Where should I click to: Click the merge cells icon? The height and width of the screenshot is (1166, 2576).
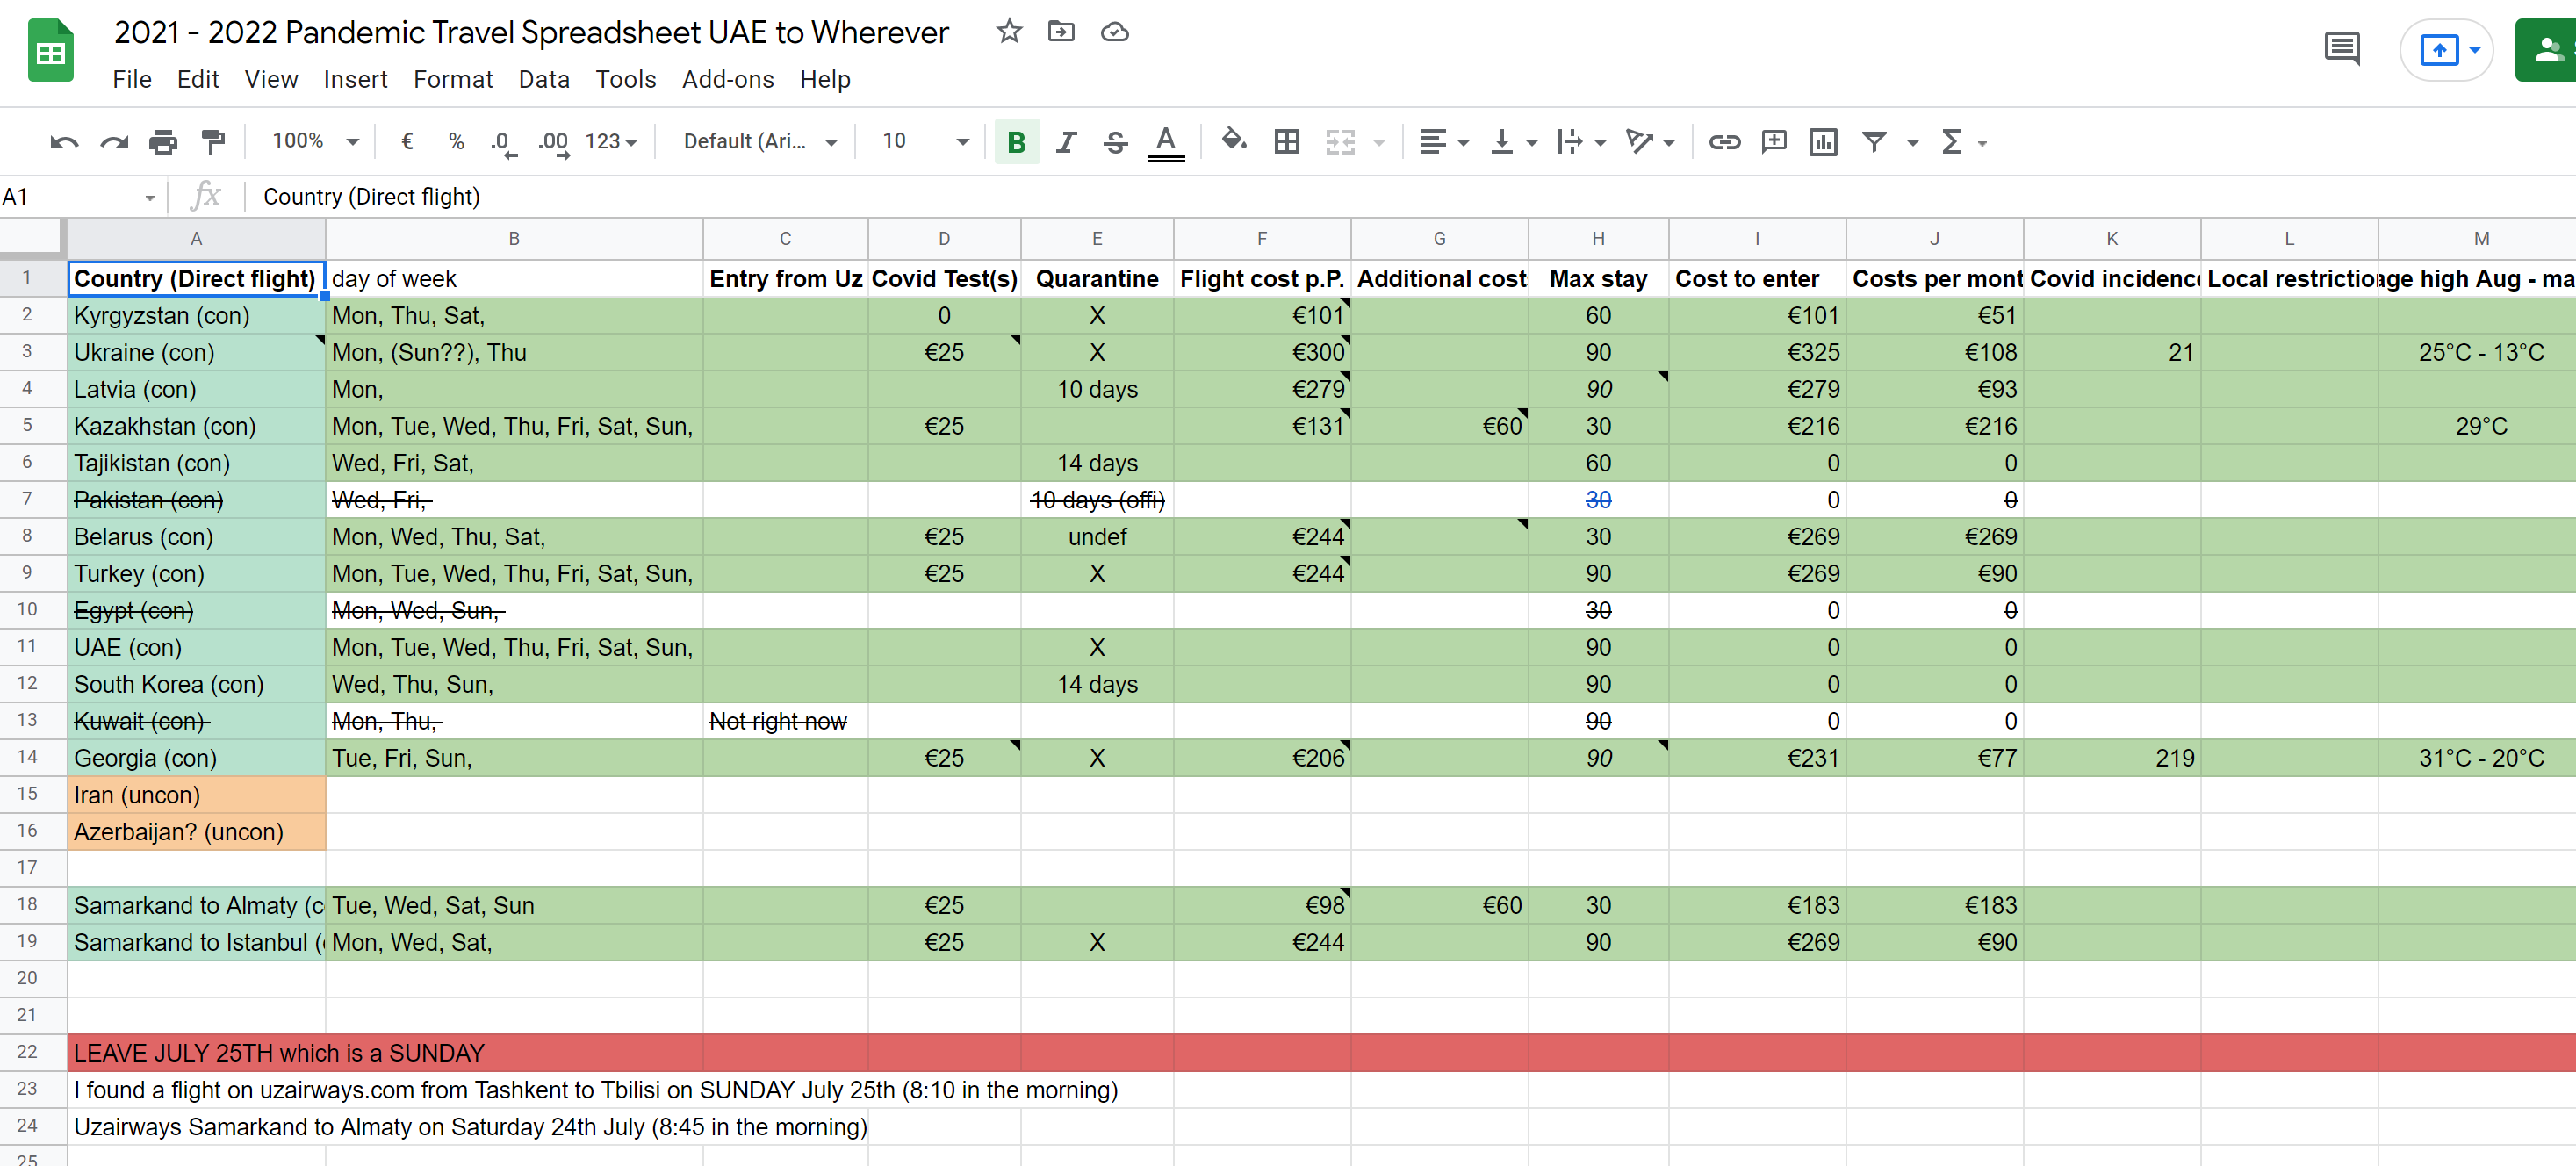(1340, 142)
